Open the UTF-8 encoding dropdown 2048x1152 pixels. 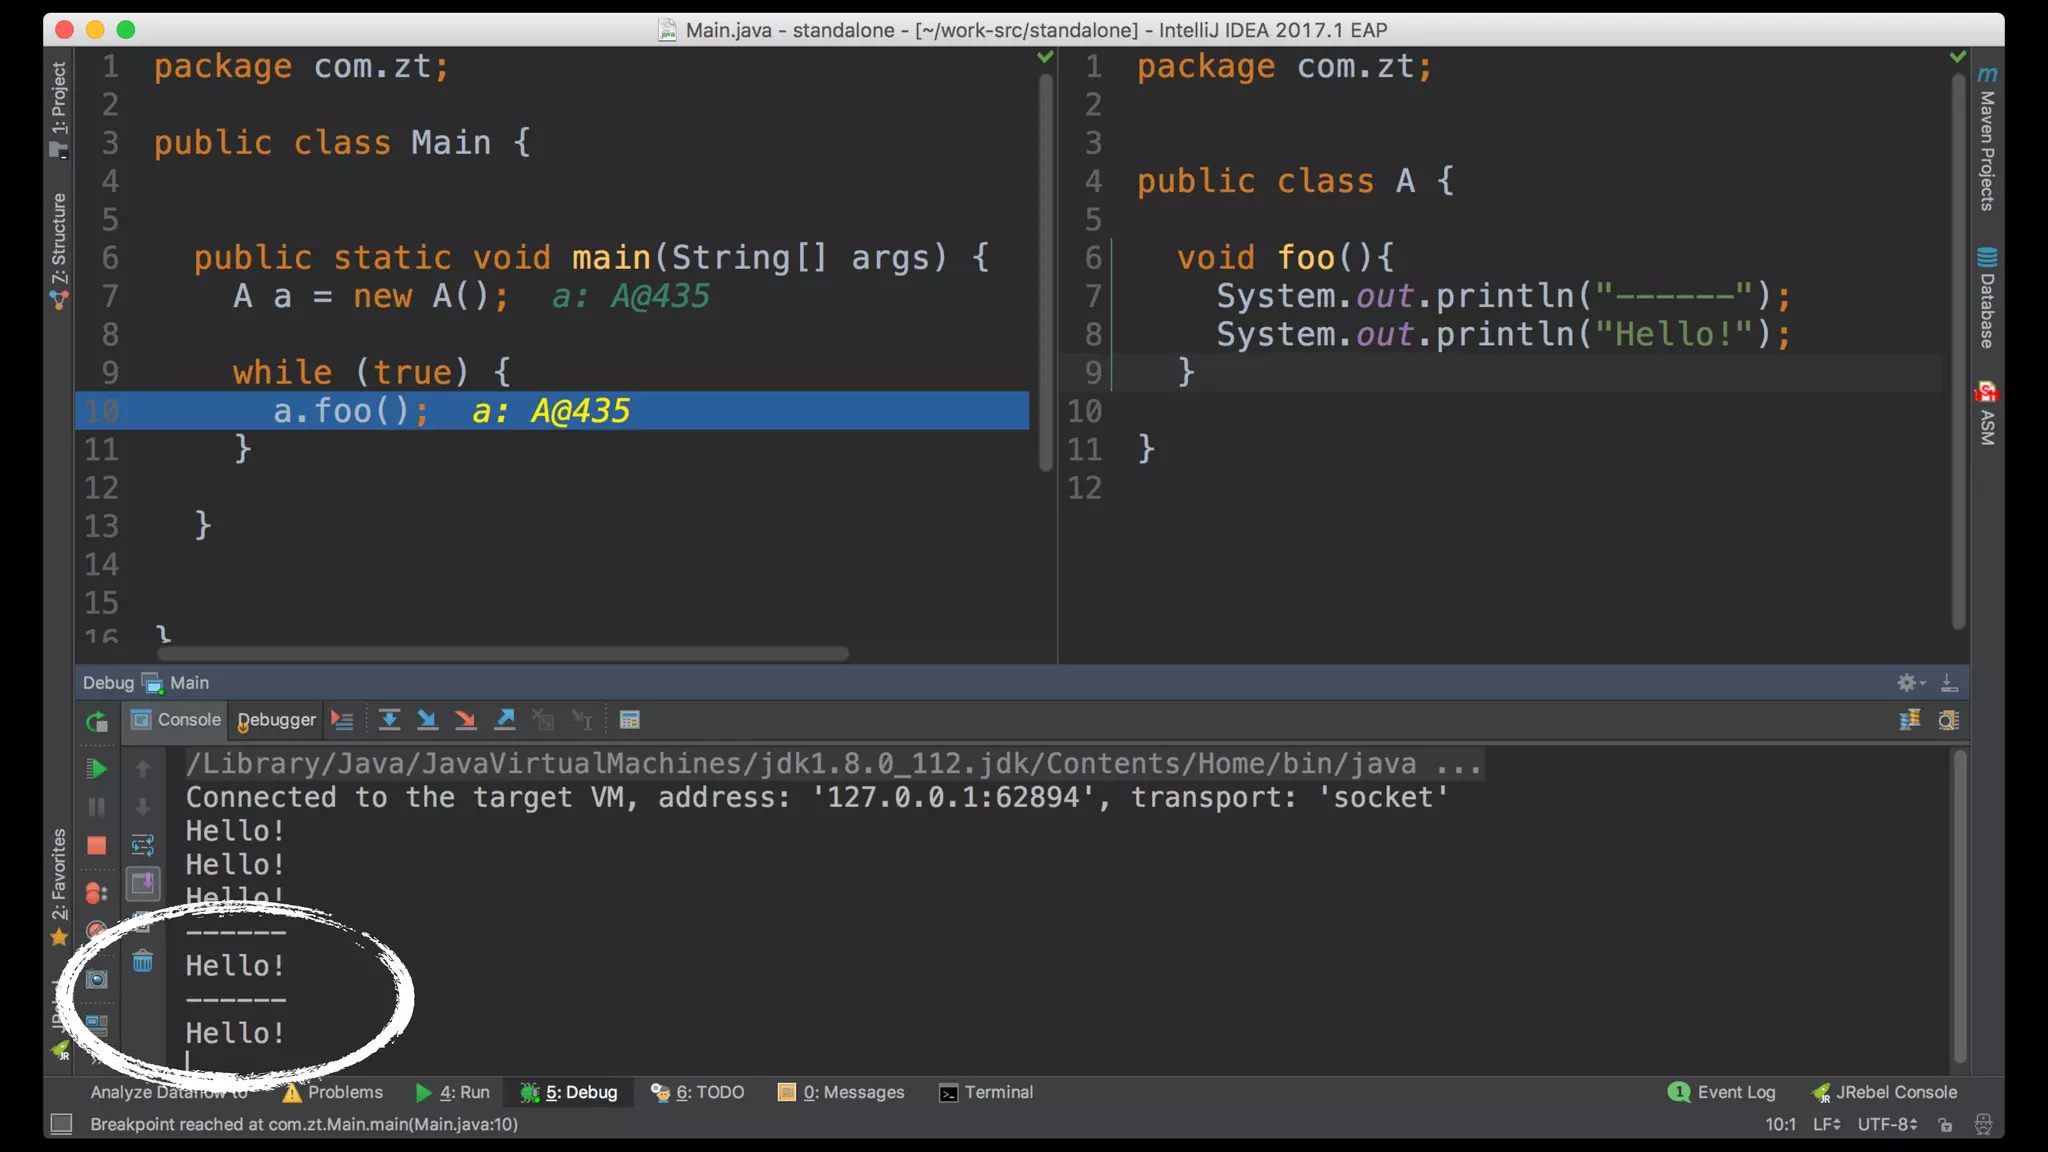tap(1886, 1124)
